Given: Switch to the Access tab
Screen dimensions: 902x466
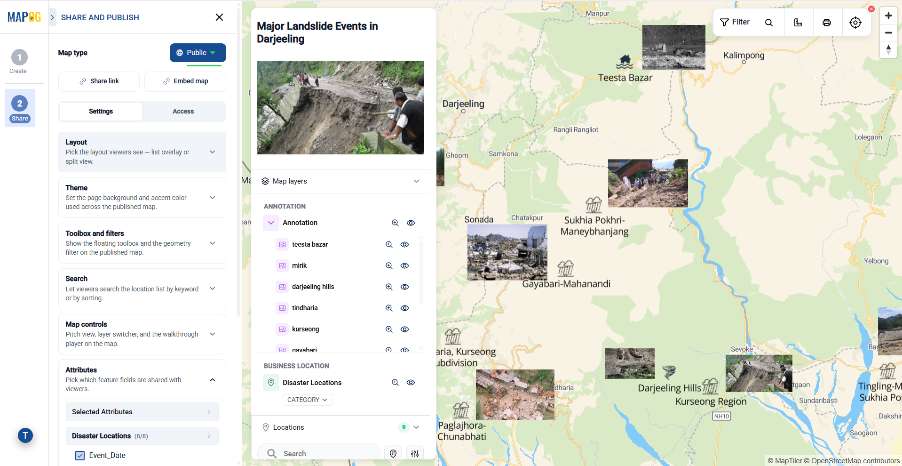Looking at the screenshot, I should click(184, 112).
